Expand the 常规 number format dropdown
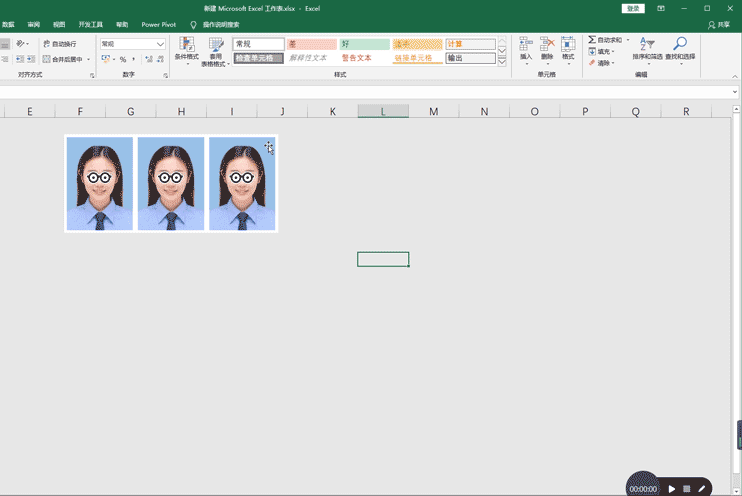 click(x=160, y=44)
